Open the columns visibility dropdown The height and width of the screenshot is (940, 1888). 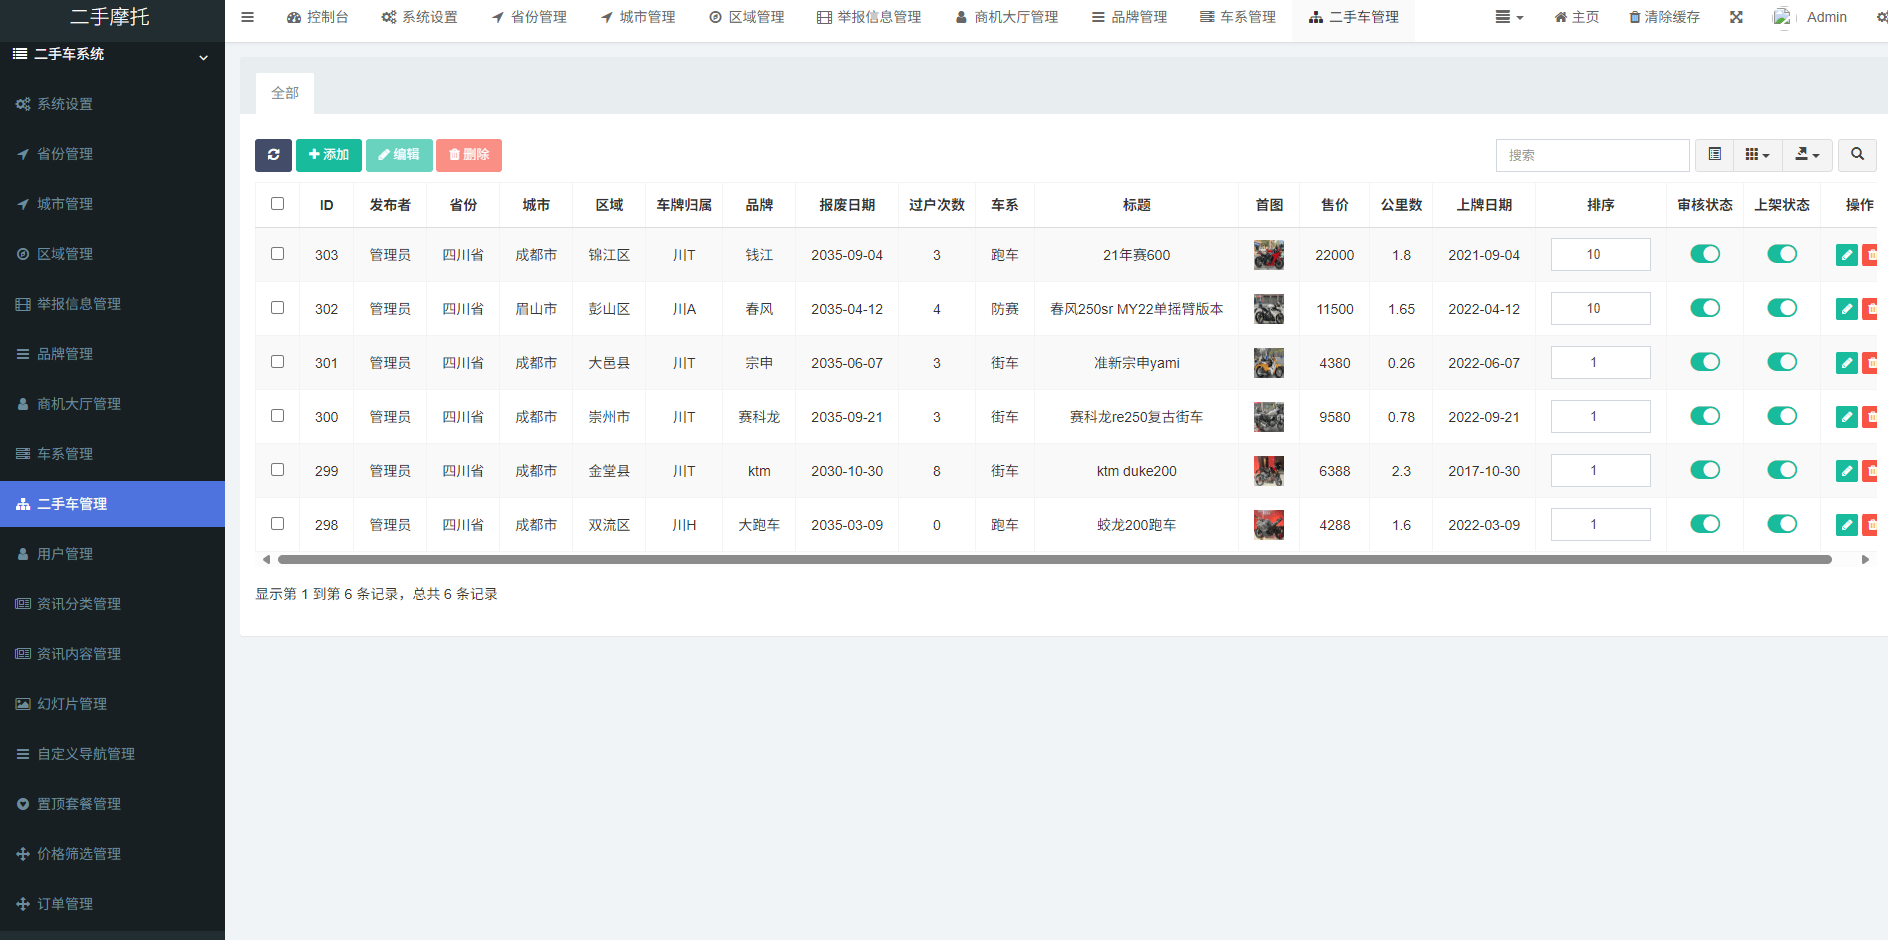[1757, 155]
